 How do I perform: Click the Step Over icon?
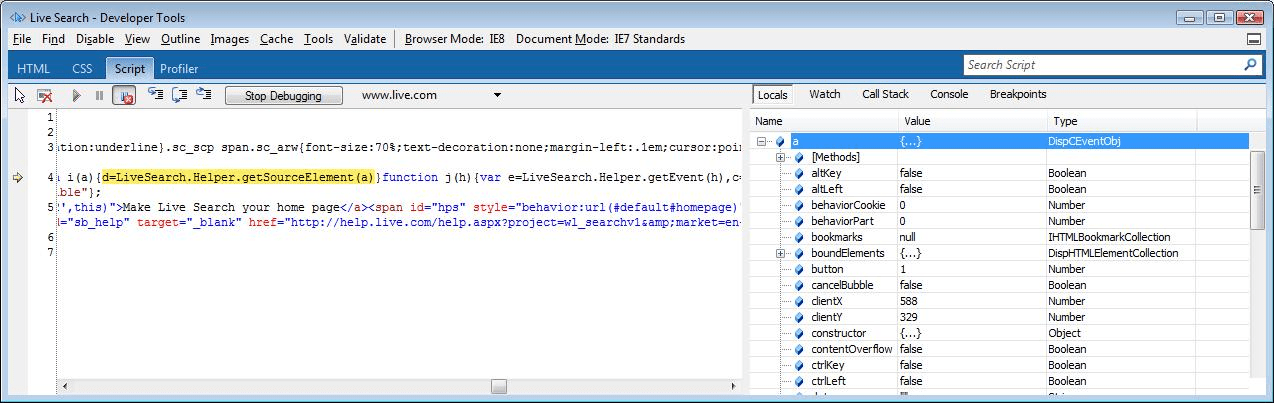pos(180,94)
